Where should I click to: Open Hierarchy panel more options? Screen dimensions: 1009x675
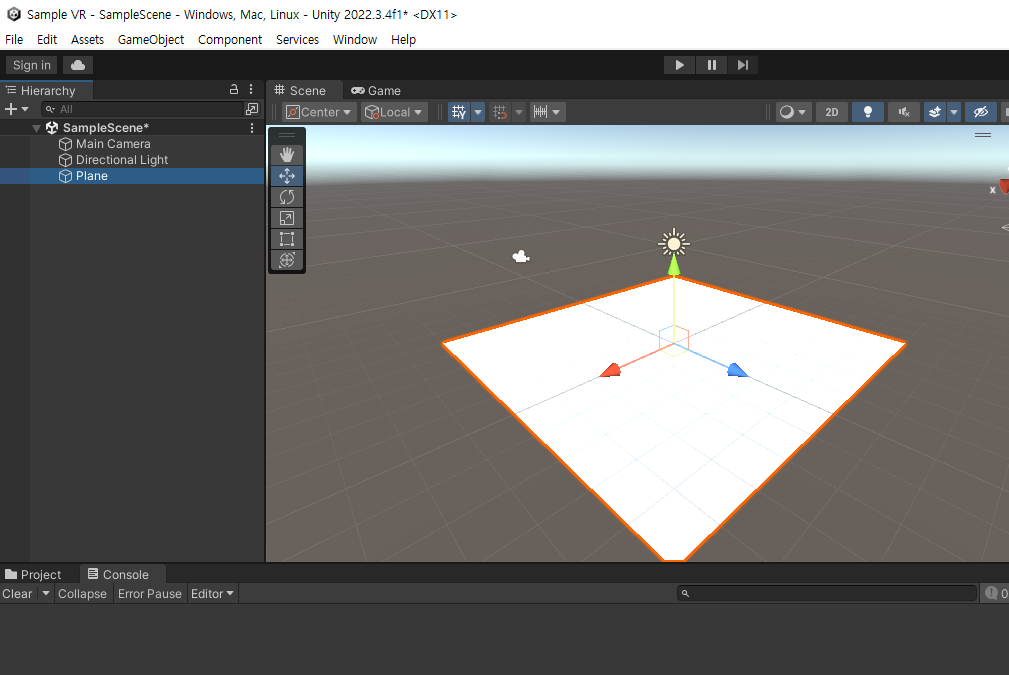251,89
